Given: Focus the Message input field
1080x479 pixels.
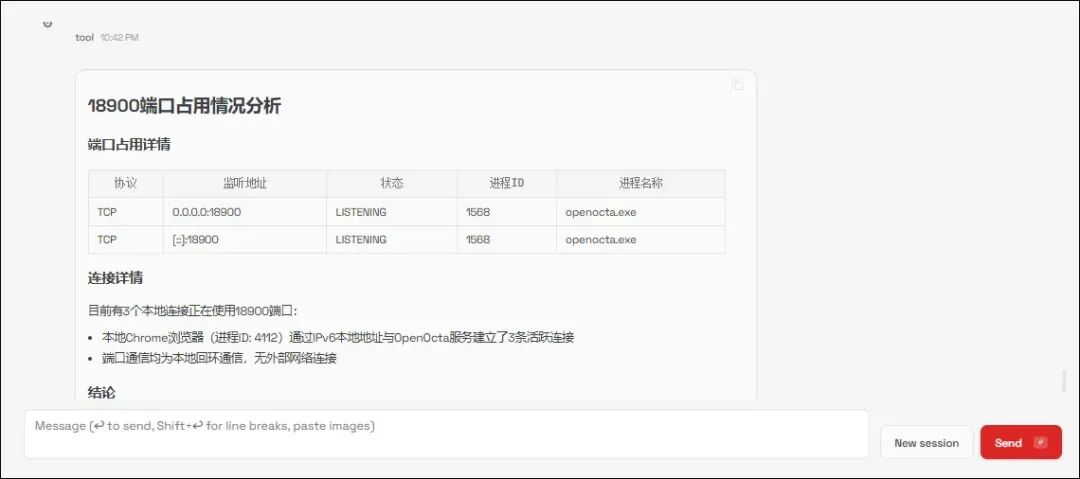Looking at the screenshot, I should pos(446,434).
